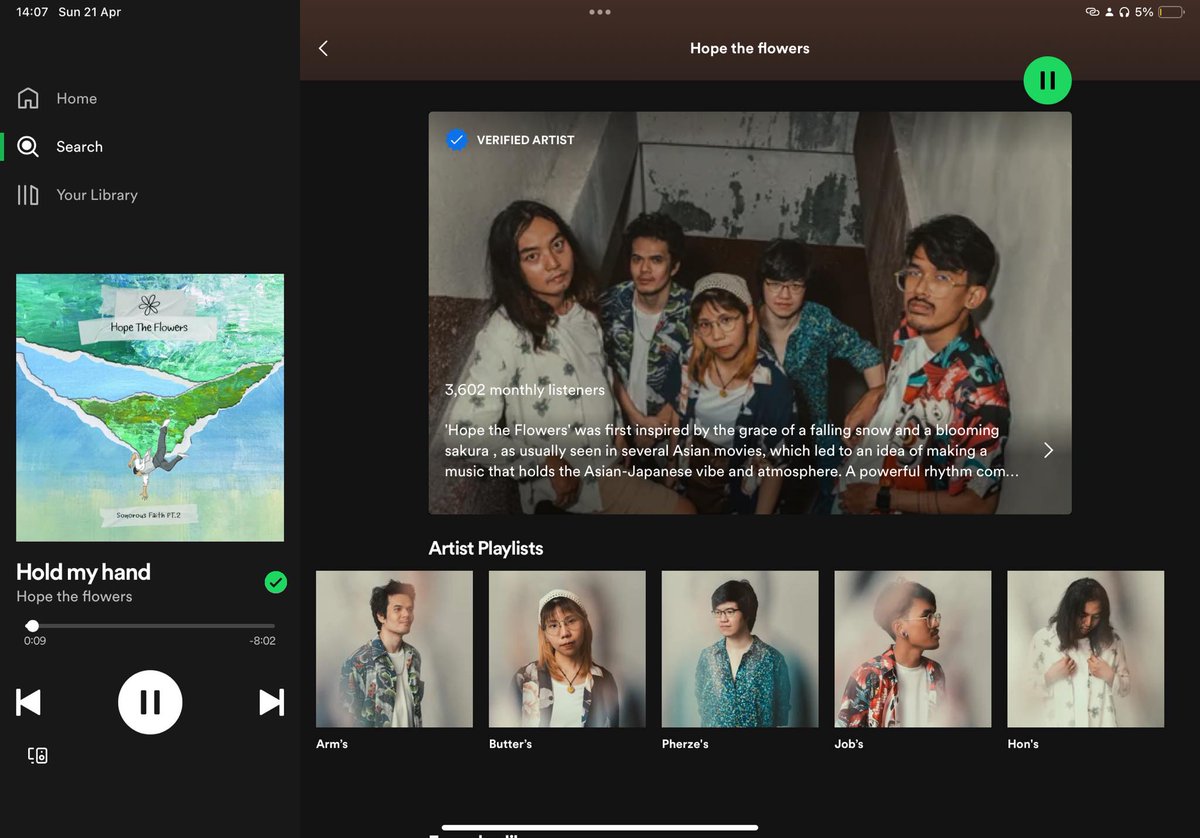Open Arm's playlist thumbnail
The width and height of the screenshot is (1200, 838).
(394, 649)
